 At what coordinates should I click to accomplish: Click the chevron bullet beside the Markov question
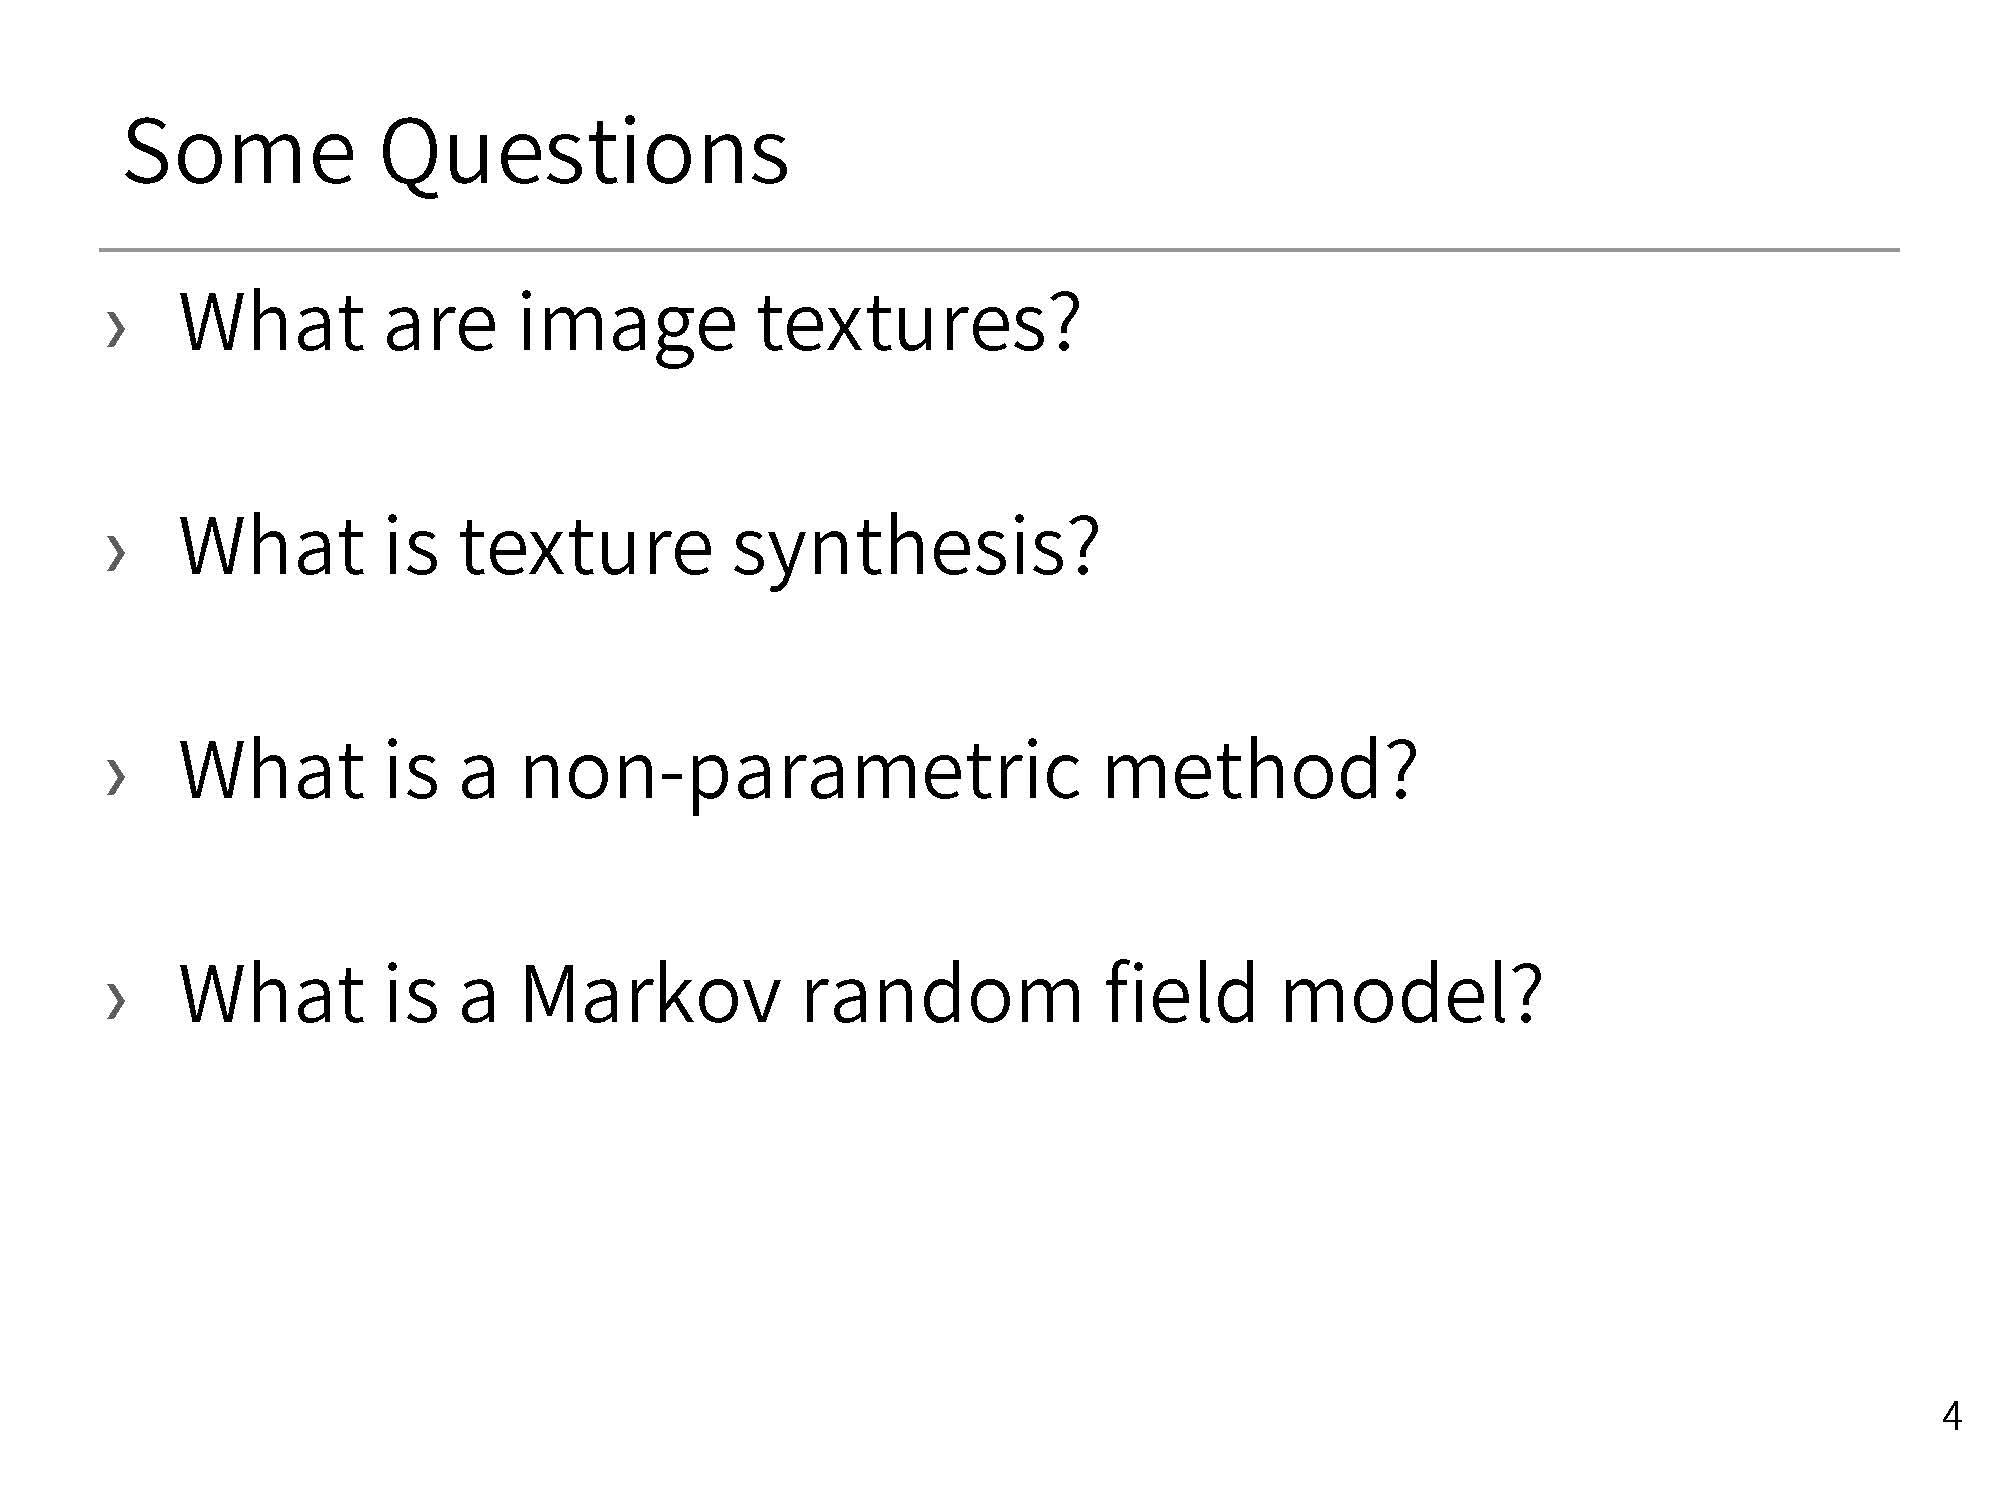[x=116, y=1000]
